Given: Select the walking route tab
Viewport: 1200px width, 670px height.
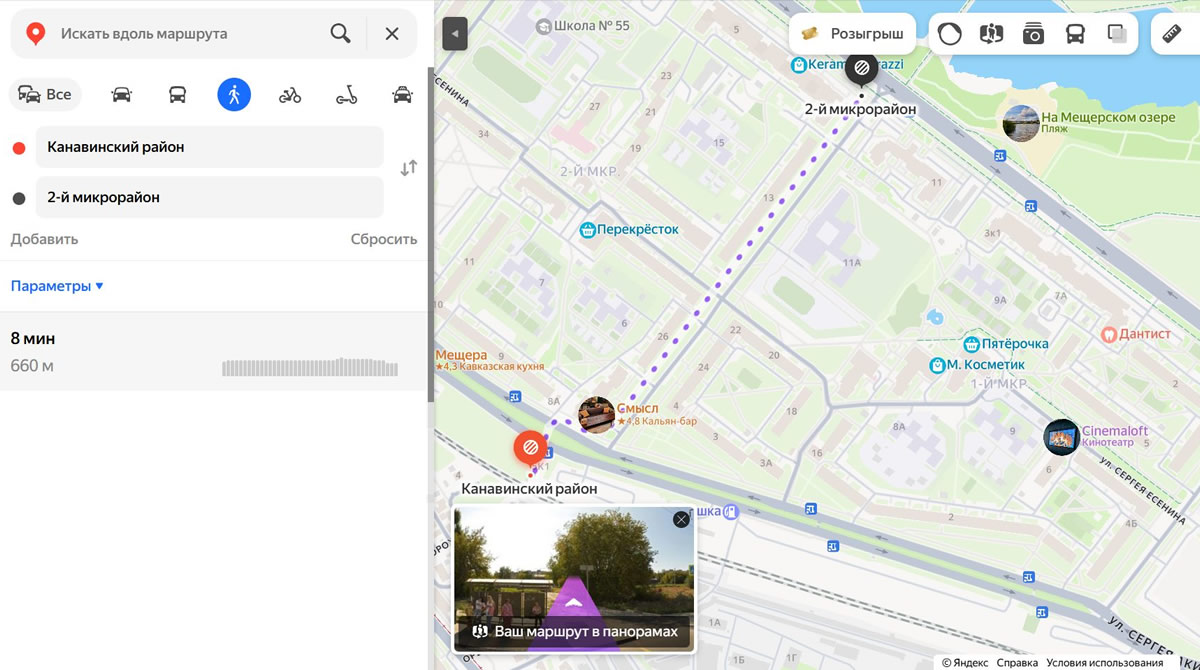Looking at the screenshot, I should pos(234,95).
